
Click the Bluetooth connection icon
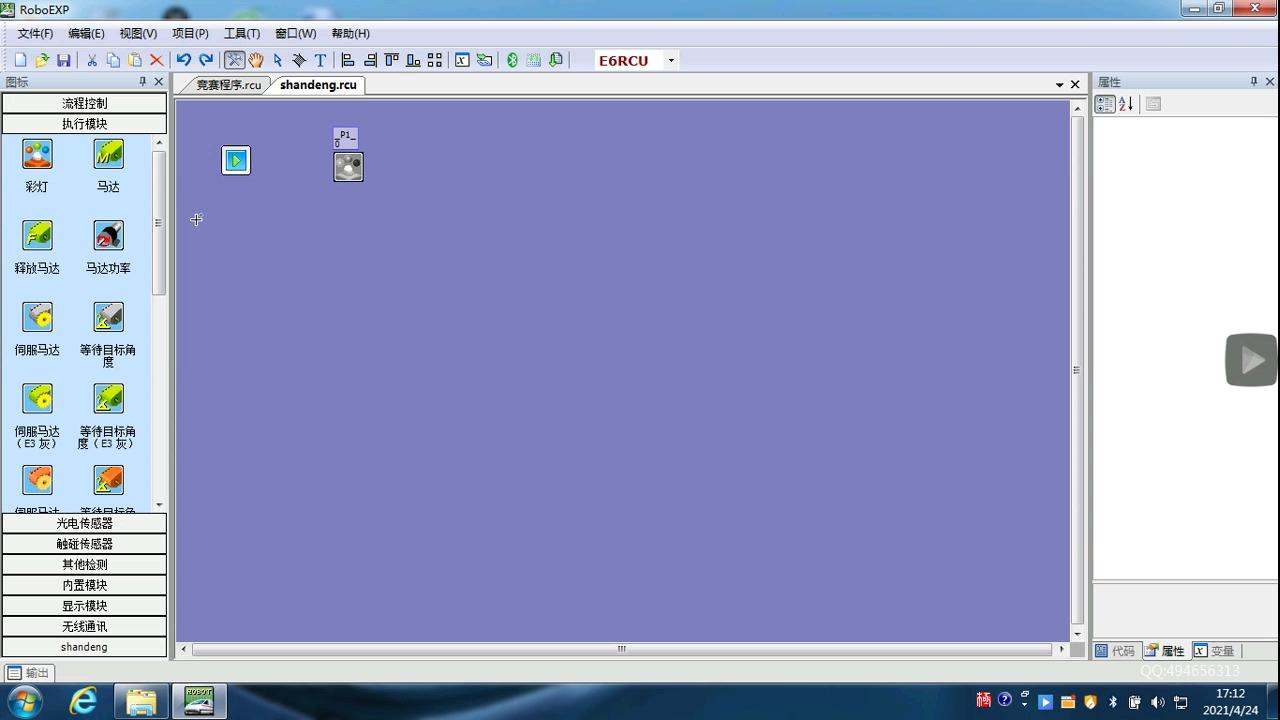click(512, 60)
